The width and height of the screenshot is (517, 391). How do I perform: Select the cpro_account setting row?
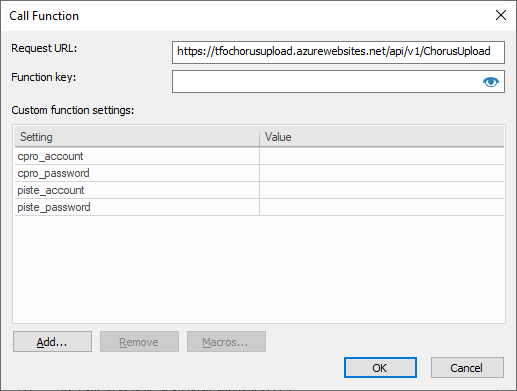coord(259,156)
